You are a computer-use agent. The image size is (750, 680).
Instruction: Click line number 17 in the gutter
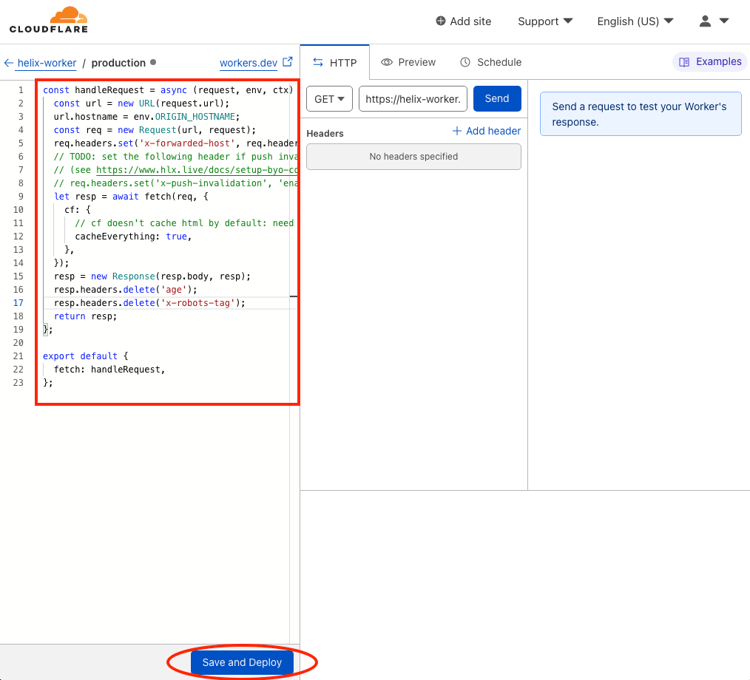tap(18, 303)
